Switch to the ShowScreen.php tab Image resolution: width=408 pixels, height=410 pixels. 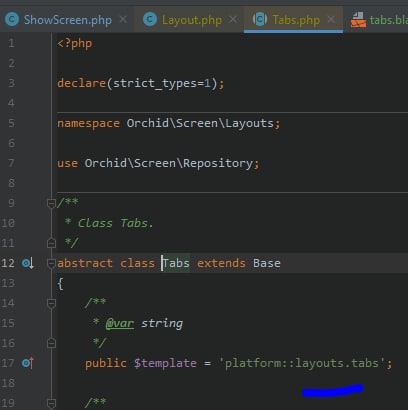pyautogui.click(x=67, y=20)
